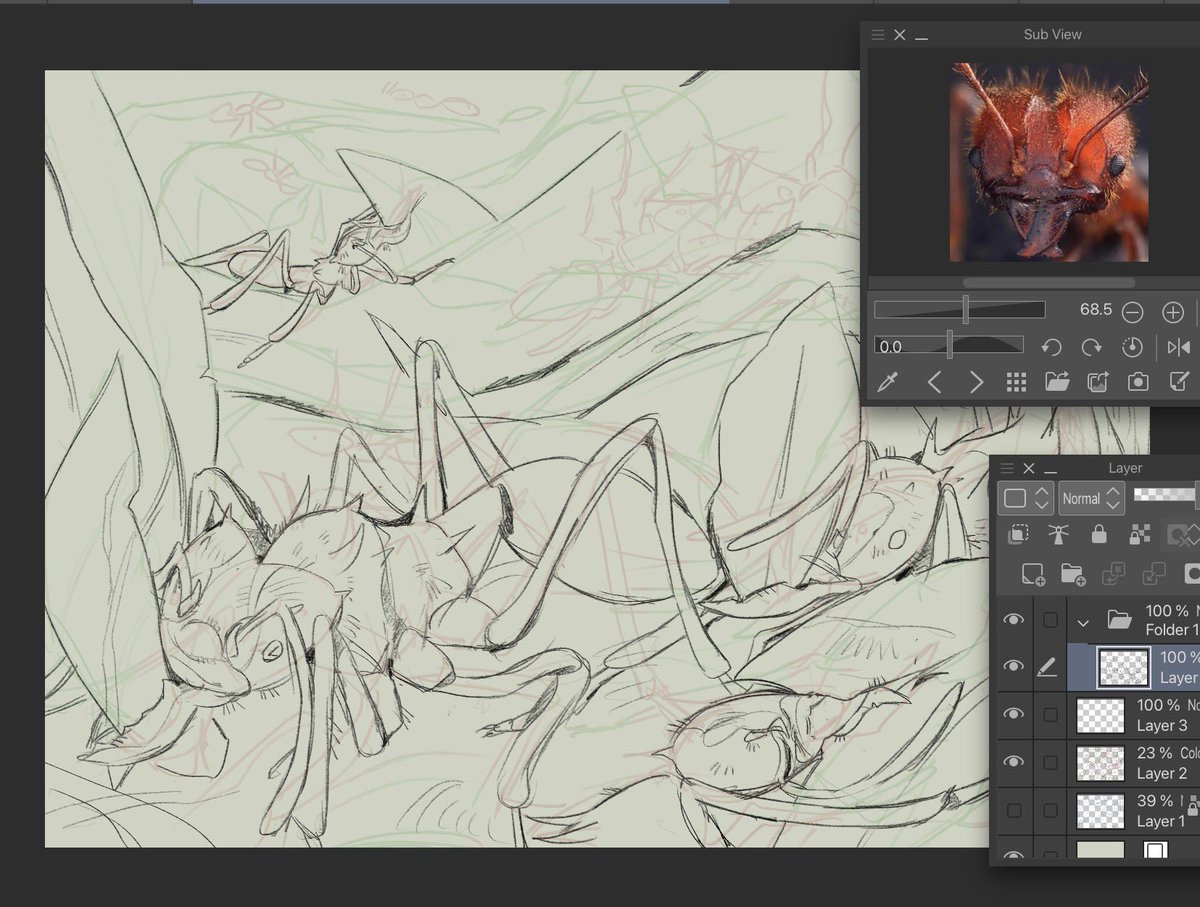Screen dimensions: 1200x907
Task: Click the merge with lower layer icon
Action: tap(1154, 573)
